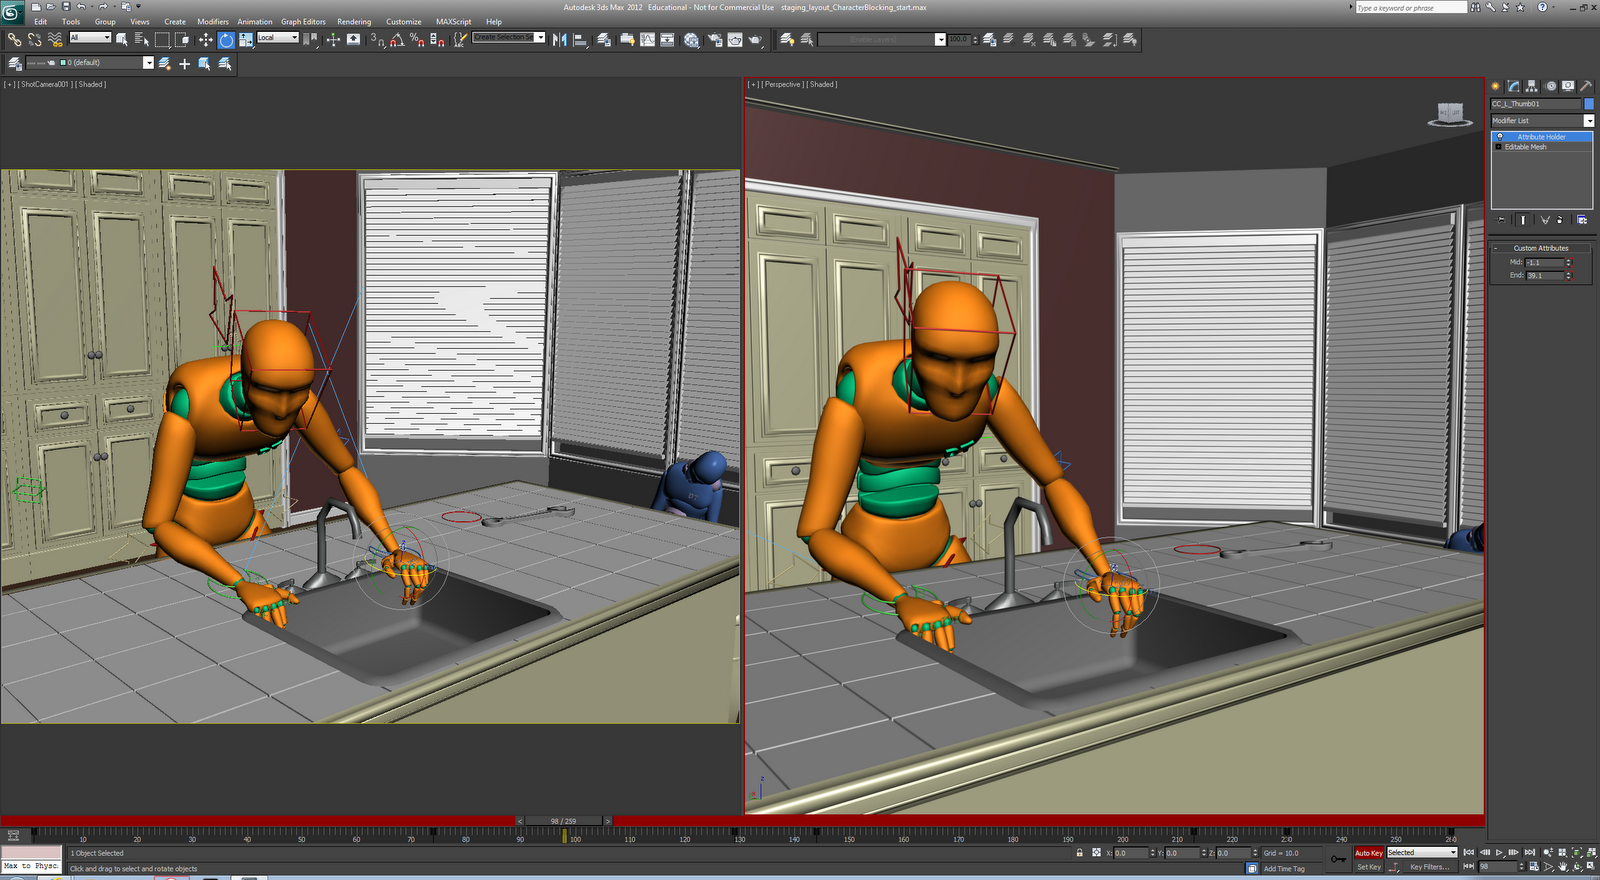Toggle Spinner Snap
Image resolution: width=1600 pixels, height=880 pixels.
[437, 39]
